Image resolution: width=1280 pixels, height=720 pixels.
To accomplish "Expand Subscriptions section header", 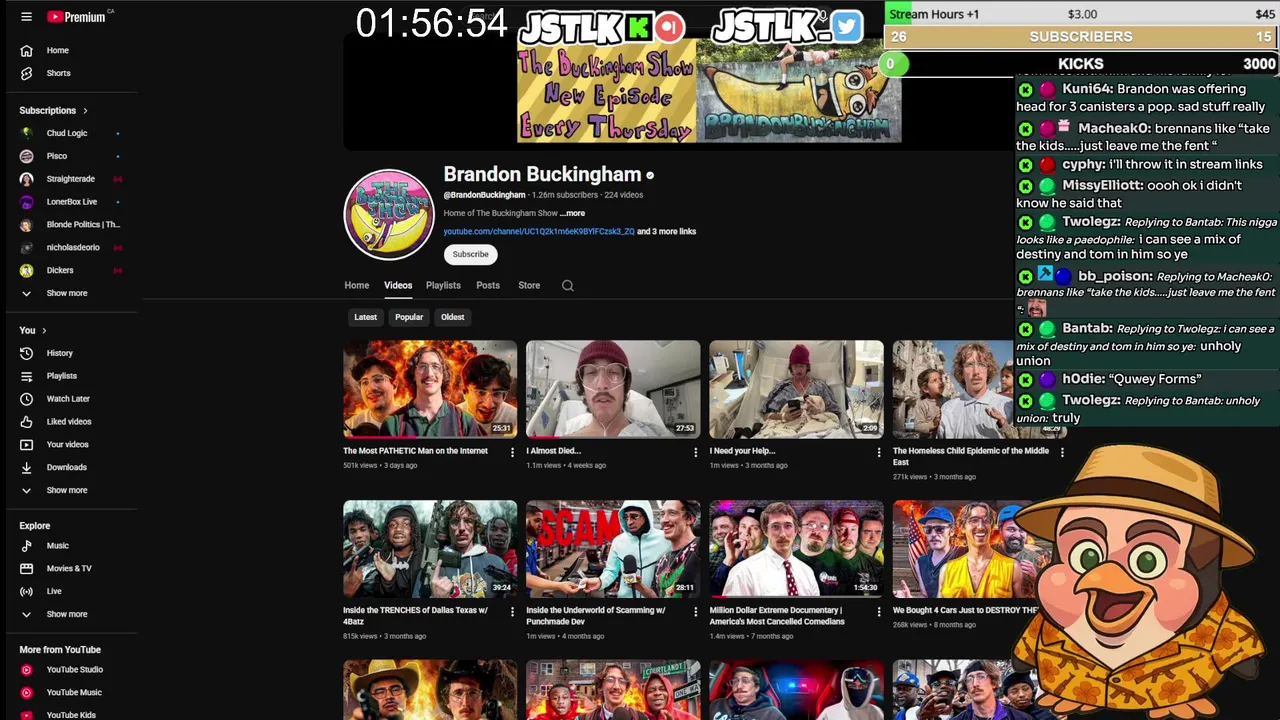I will [54, 110].
